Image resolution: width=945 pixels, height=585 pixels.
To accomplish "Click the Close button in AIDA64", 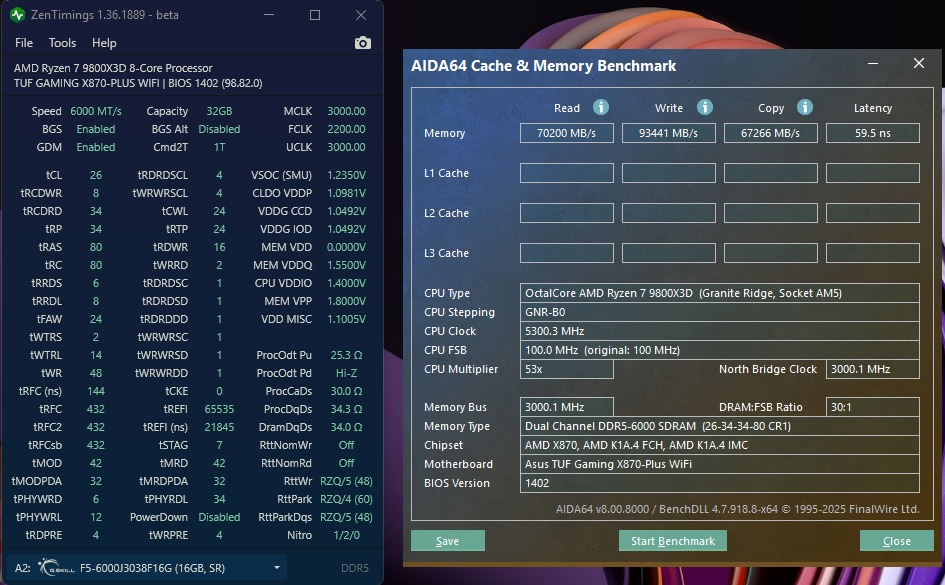I will (x=896, y=540).
